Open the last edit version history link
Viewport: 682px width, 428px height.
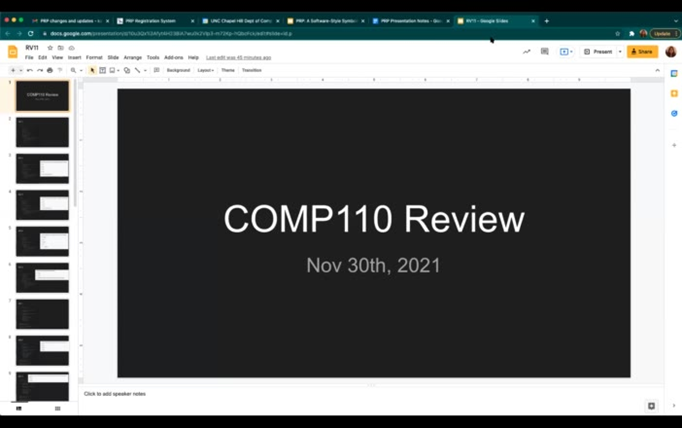pyautogui.click(x=238, y=57)
